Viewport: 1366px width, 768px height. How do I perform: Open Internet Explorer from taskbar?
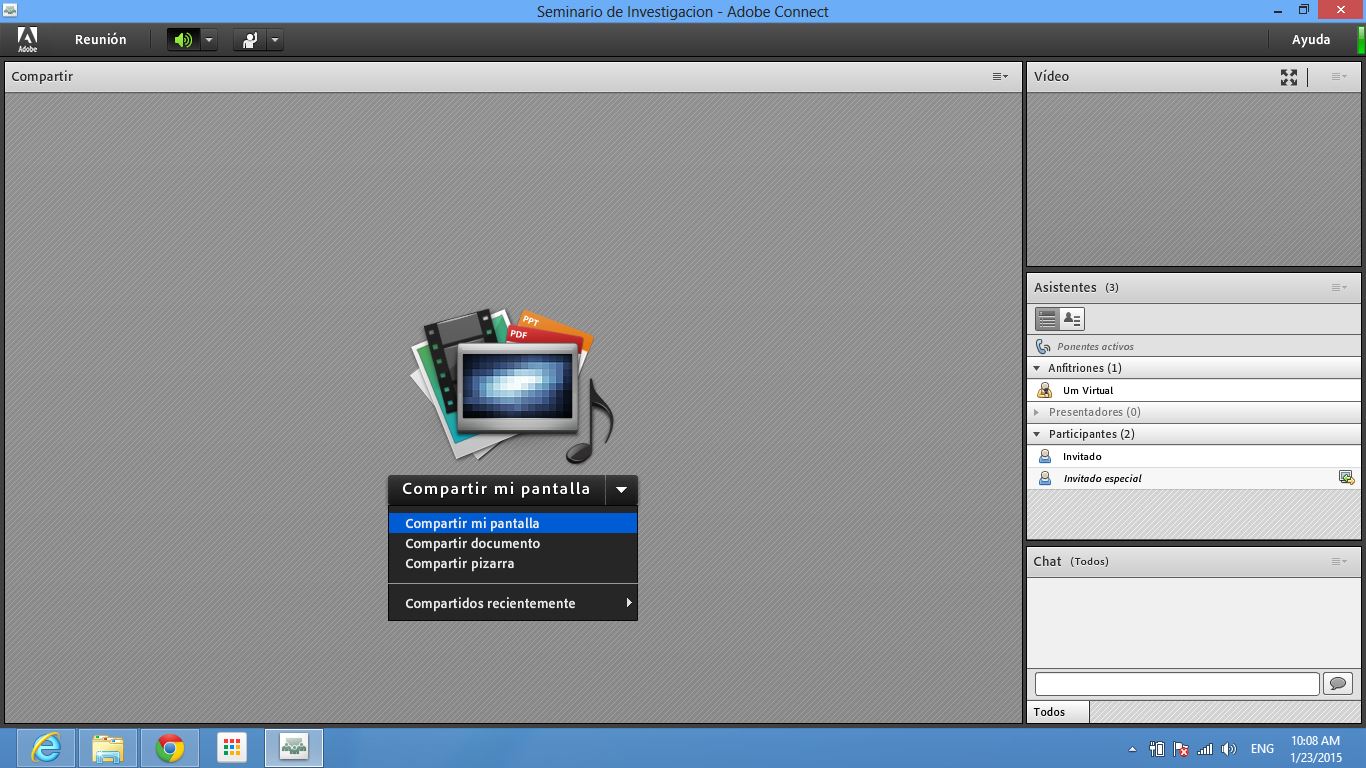[x=46, y=748]
